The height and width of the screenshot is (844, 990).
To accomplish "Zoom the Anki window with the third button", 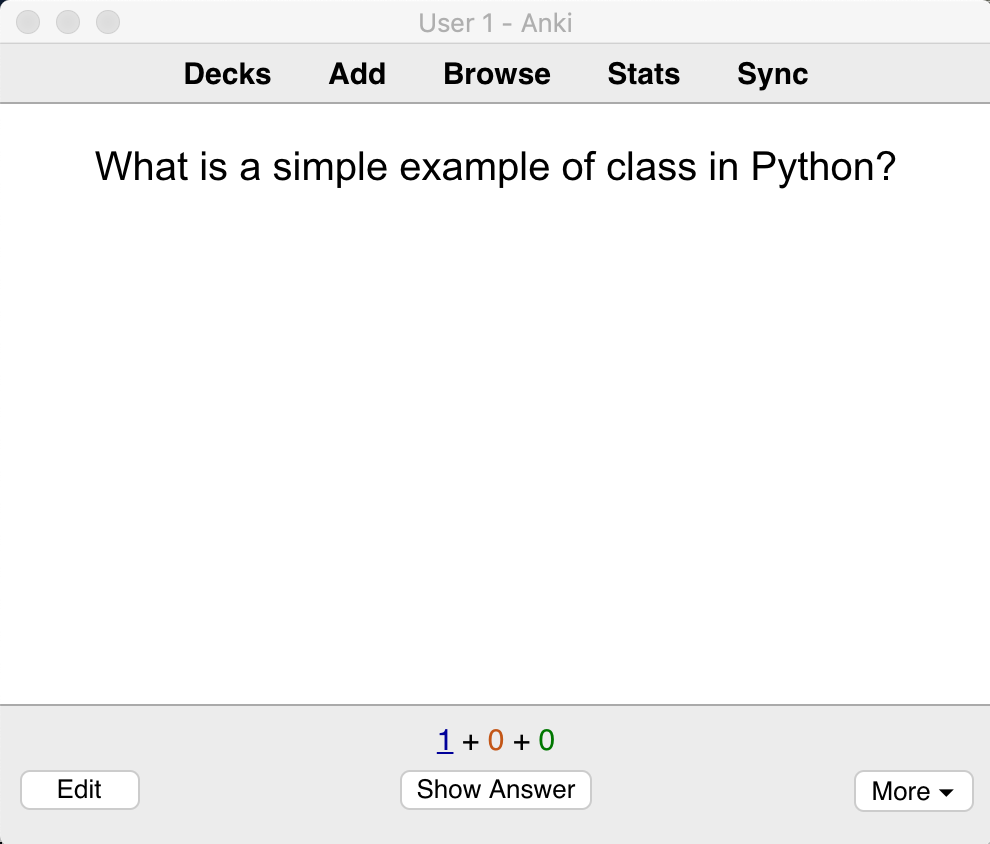I will click(108, 22).
